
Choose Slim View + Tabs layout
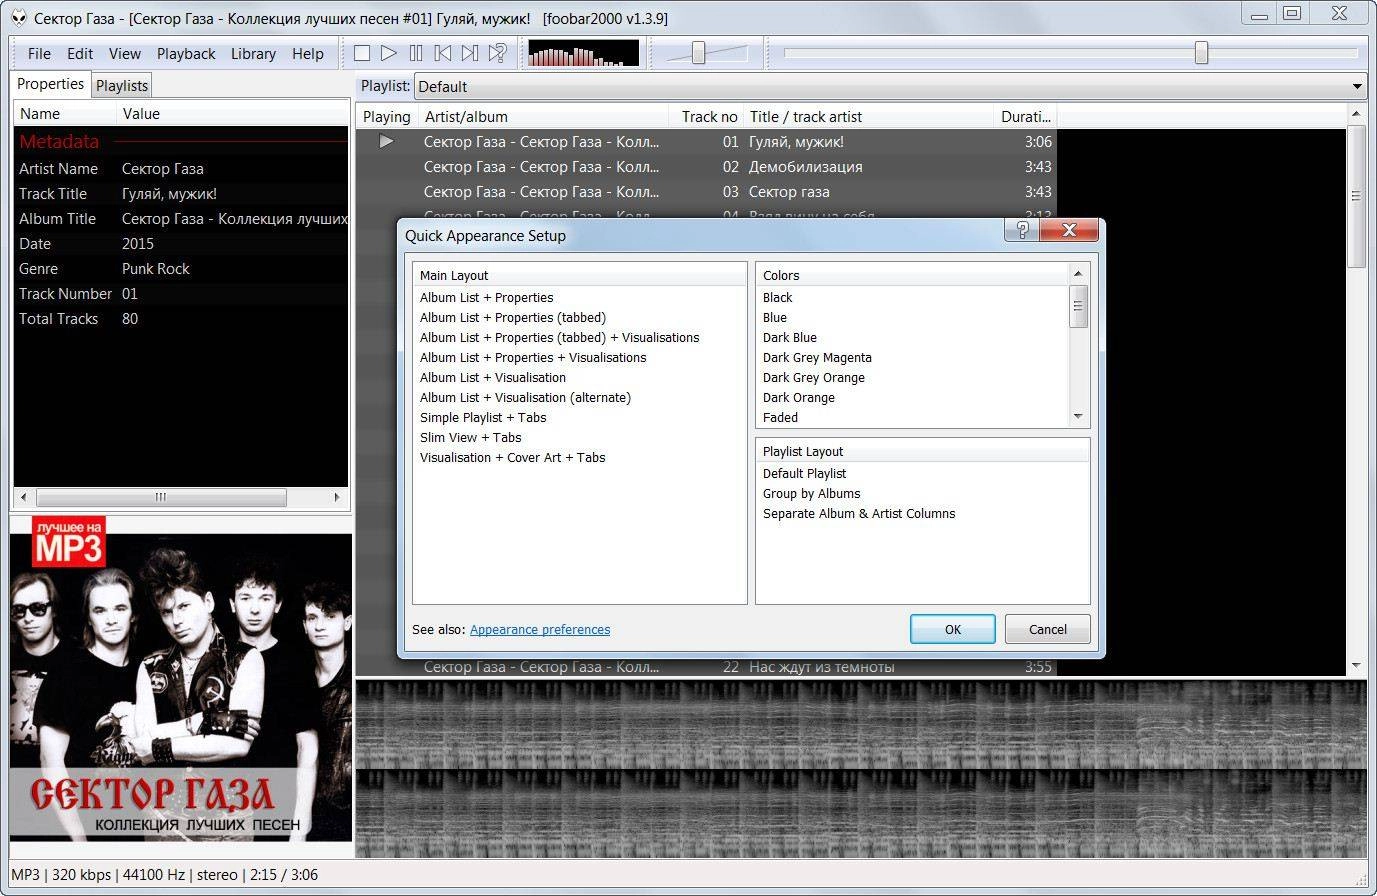coord(470,437)
